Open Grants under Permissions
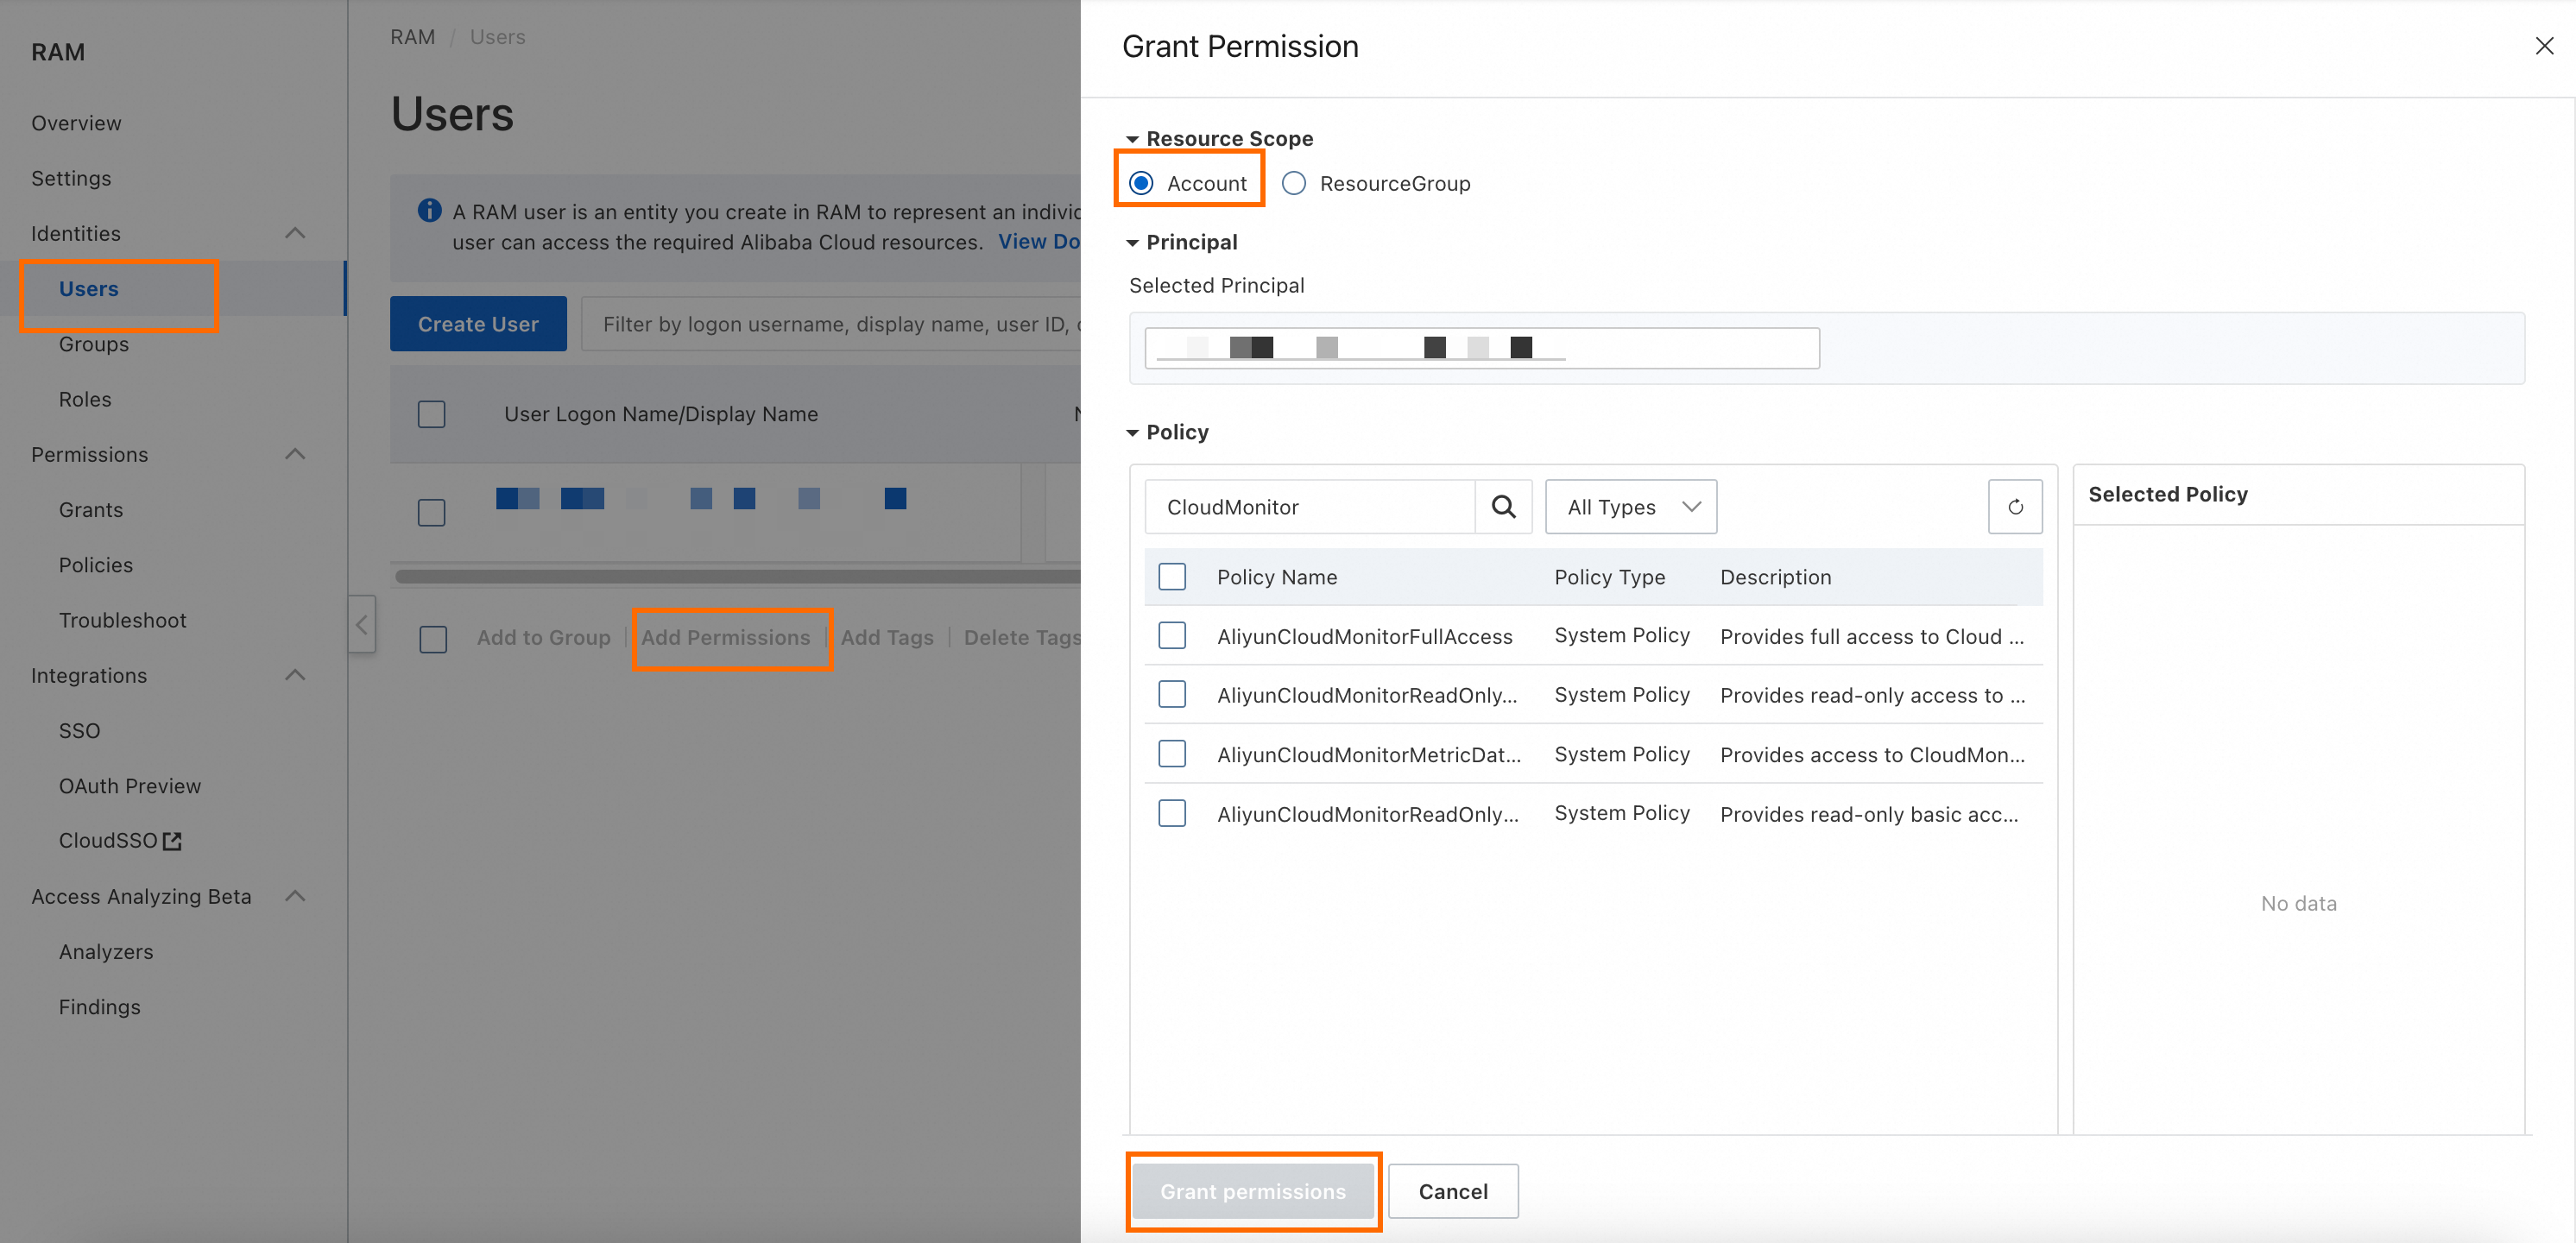The width and height of the screenshot is (2576, 1243). [x=91, y=510]
